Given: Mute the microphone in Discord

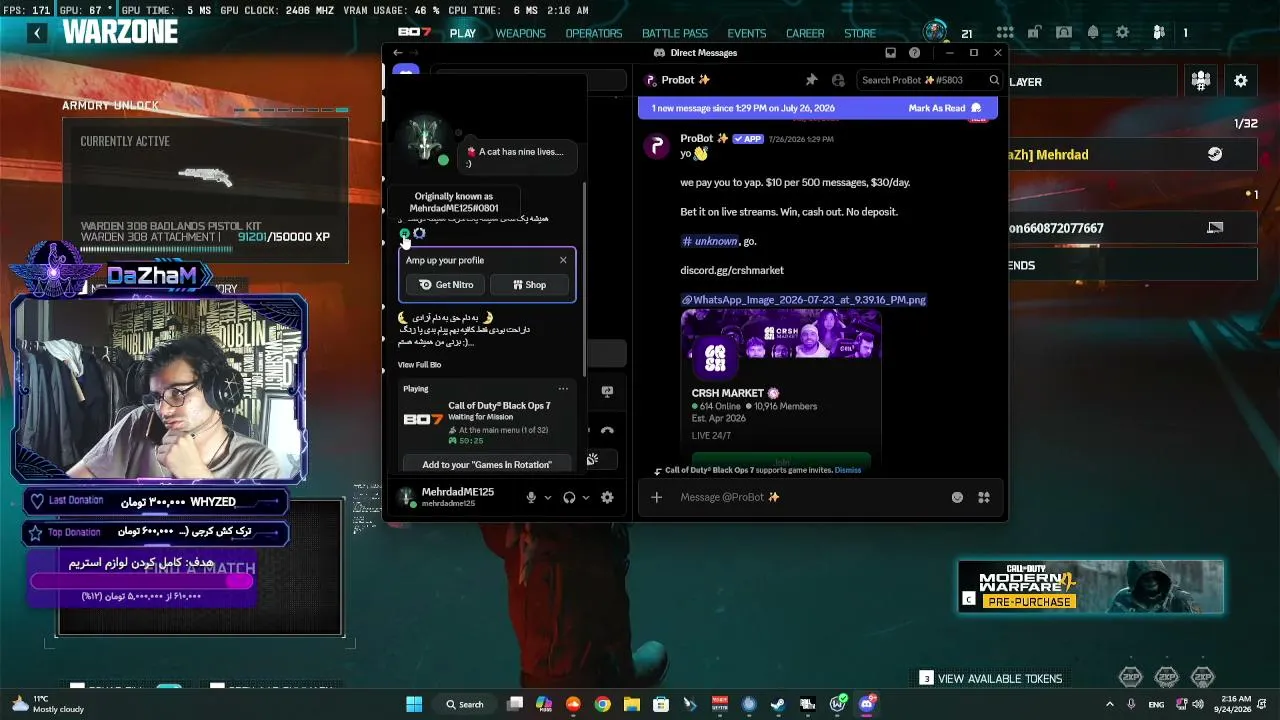Looking at the screenshot, I should point(531,497).
